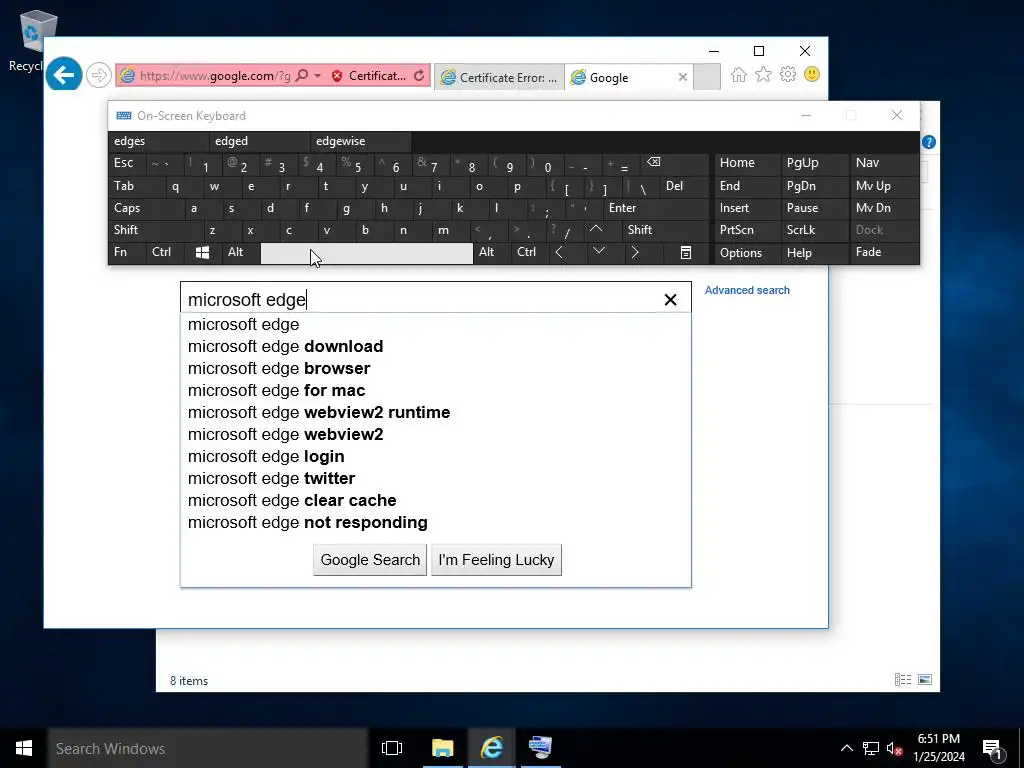Refresh the page with the reload icon
This screenshot has height=768, width=1024.
click(419, 76)
